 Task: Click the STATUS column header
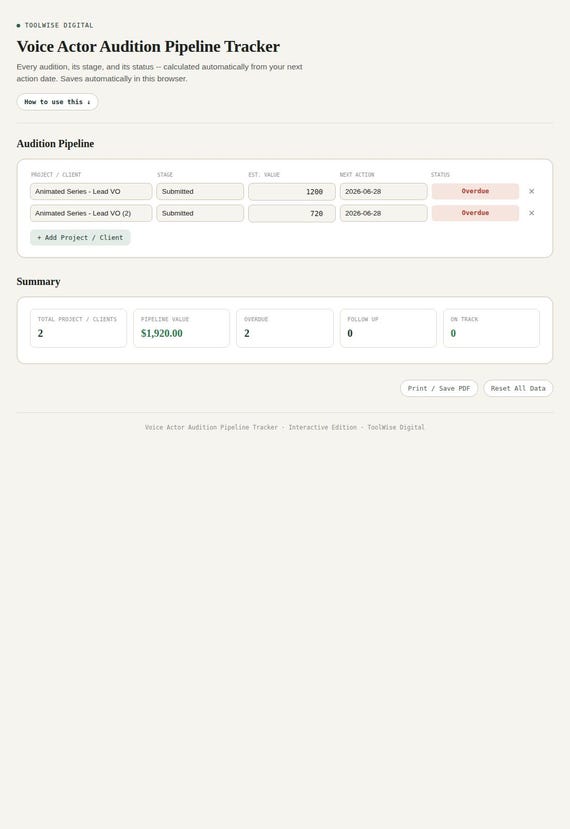tap(440, 174)
